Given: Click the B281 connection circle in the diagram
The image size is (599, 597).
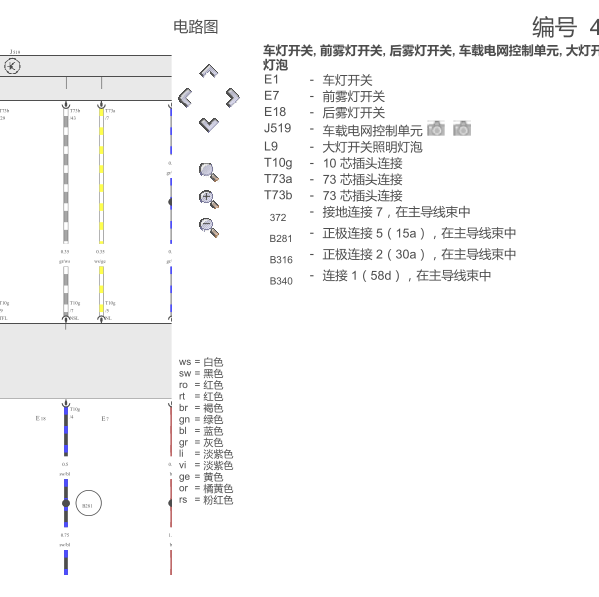Looking at the screenshot, I should click(89, 503).
